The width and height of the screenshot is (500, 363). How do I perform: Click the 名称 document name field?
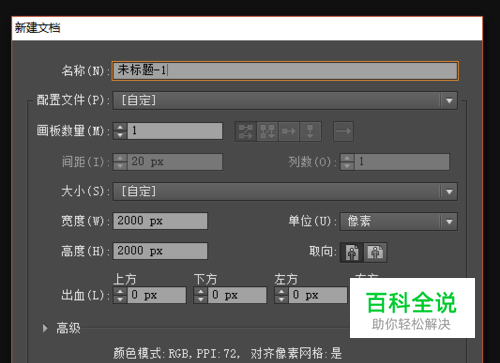coord(285,71)
